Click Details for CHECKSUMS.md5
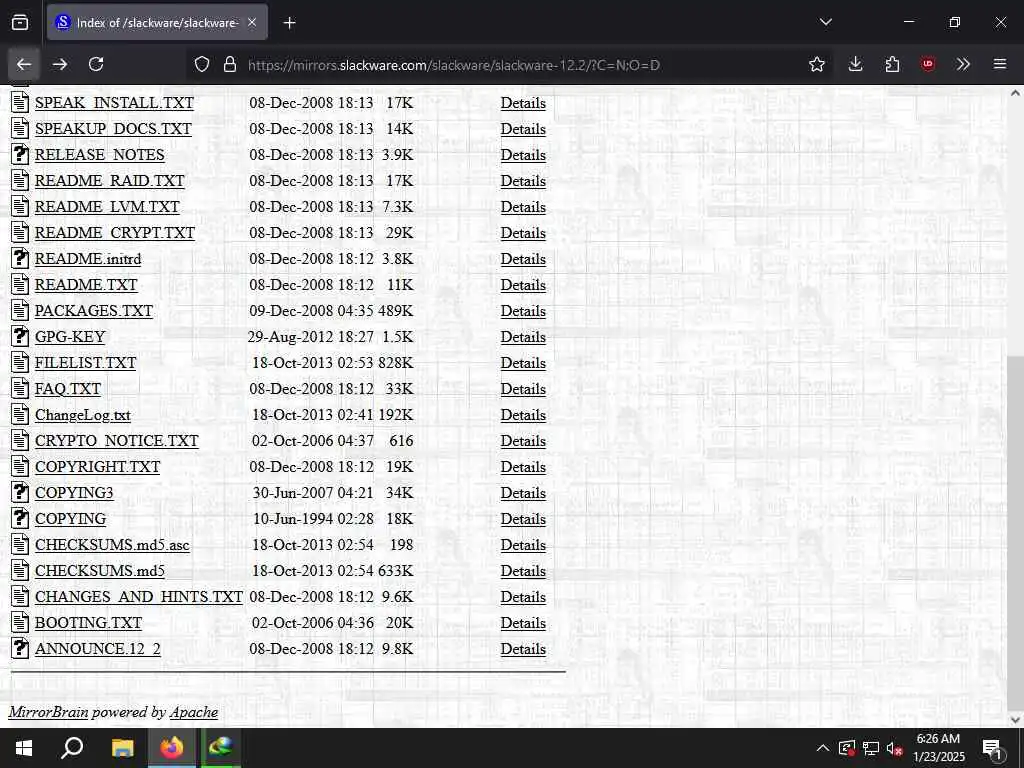Viewport: 1024px width, 768px height. (523, 571)
